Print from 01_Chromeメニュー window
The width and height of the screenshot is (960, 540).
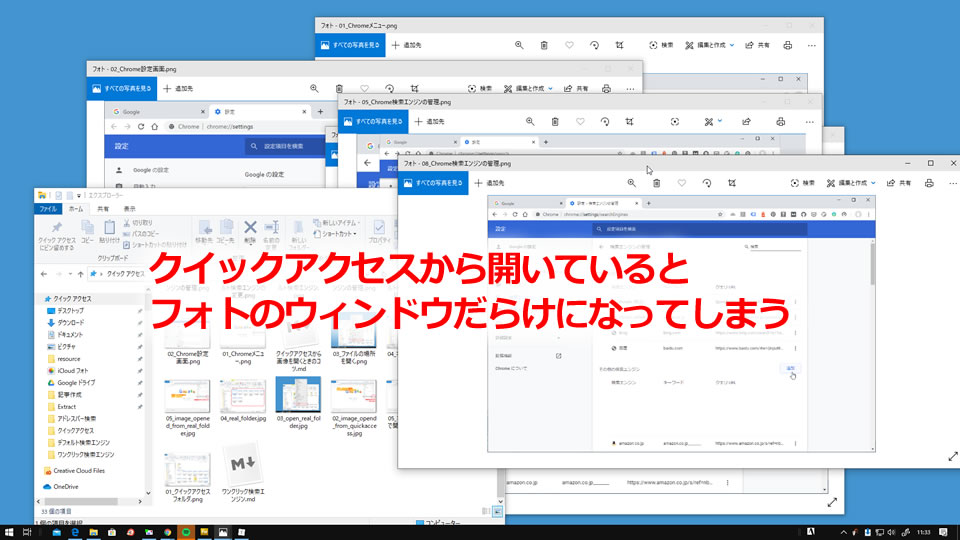787,45
